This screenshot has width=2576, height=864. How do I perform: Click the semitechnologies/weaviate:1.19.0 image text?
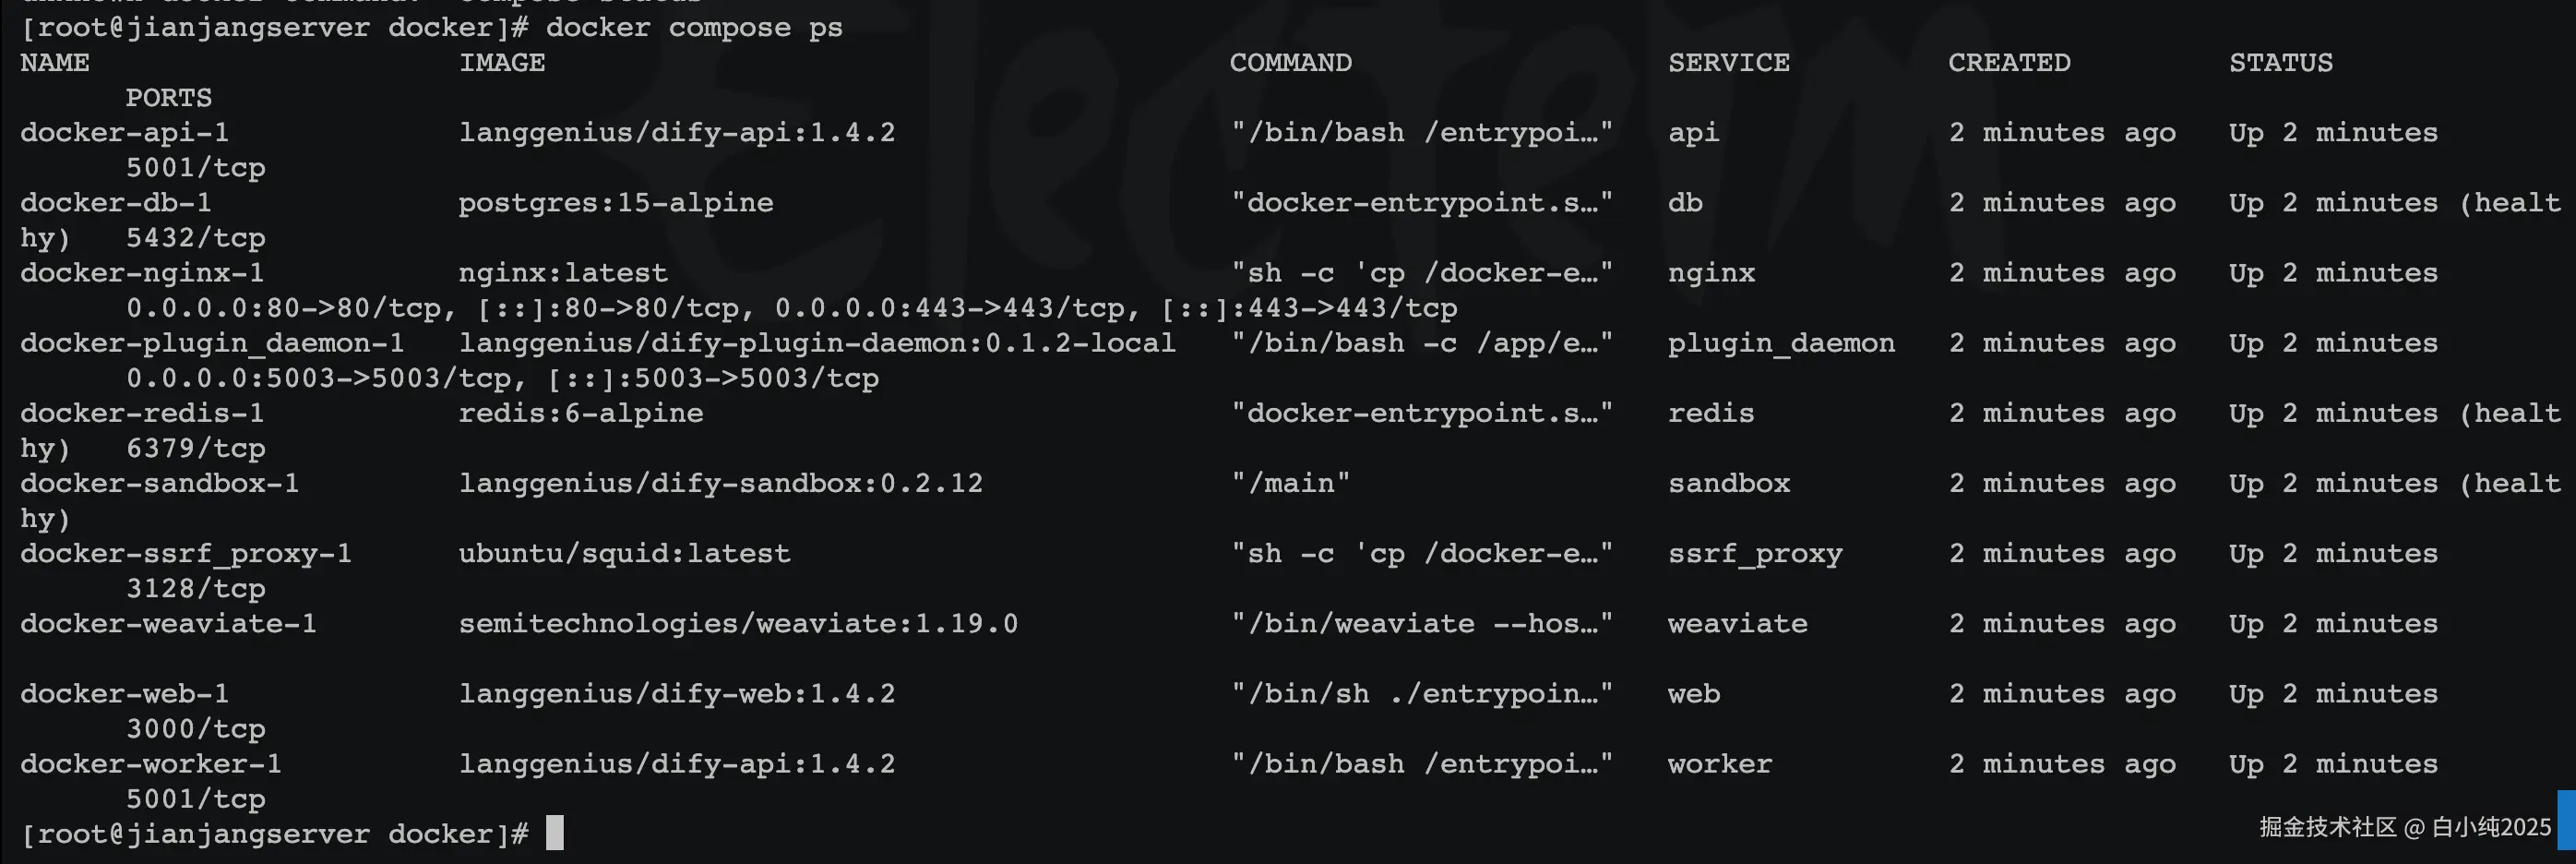(x=738, y=624)
